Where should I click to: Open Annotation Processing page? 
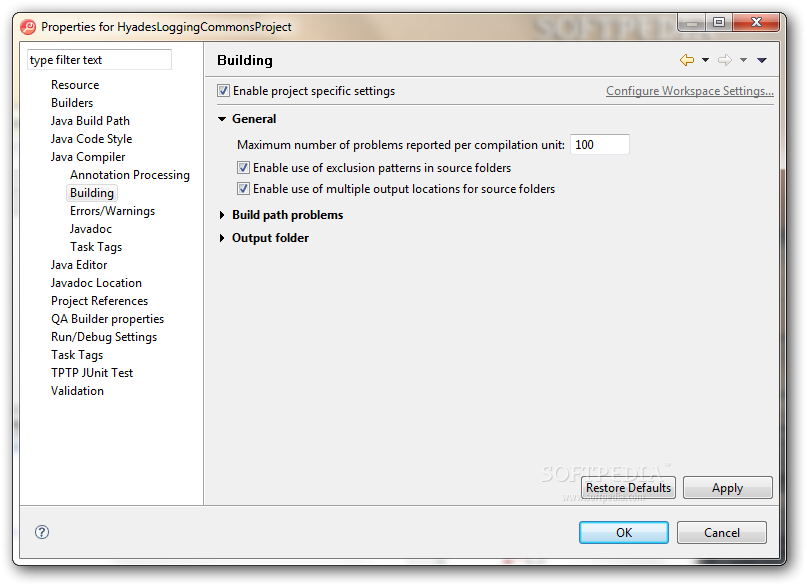[x=130, y=175]
